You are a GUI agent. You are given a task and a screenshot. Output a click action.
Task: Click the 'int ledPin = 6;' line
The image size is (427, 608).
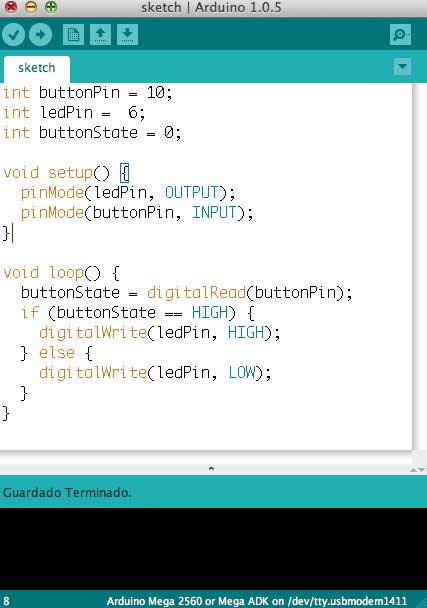pyautogui.click(x=74, y=113)
